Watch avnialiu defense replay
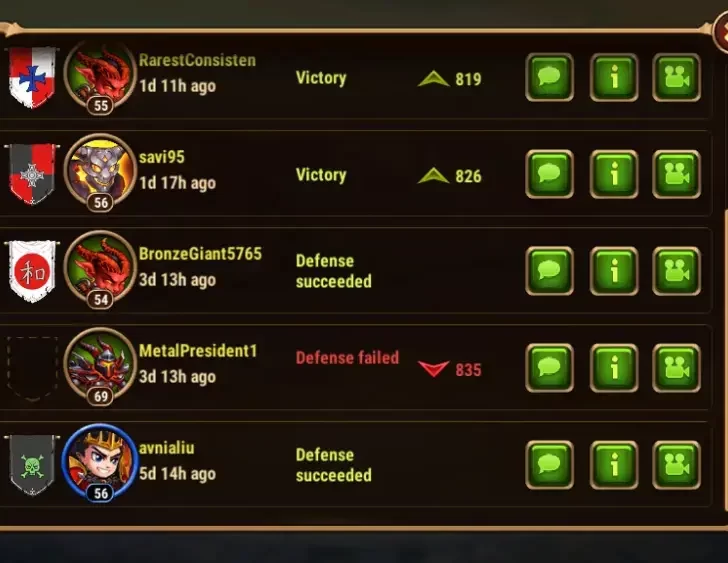 [676, 465]
